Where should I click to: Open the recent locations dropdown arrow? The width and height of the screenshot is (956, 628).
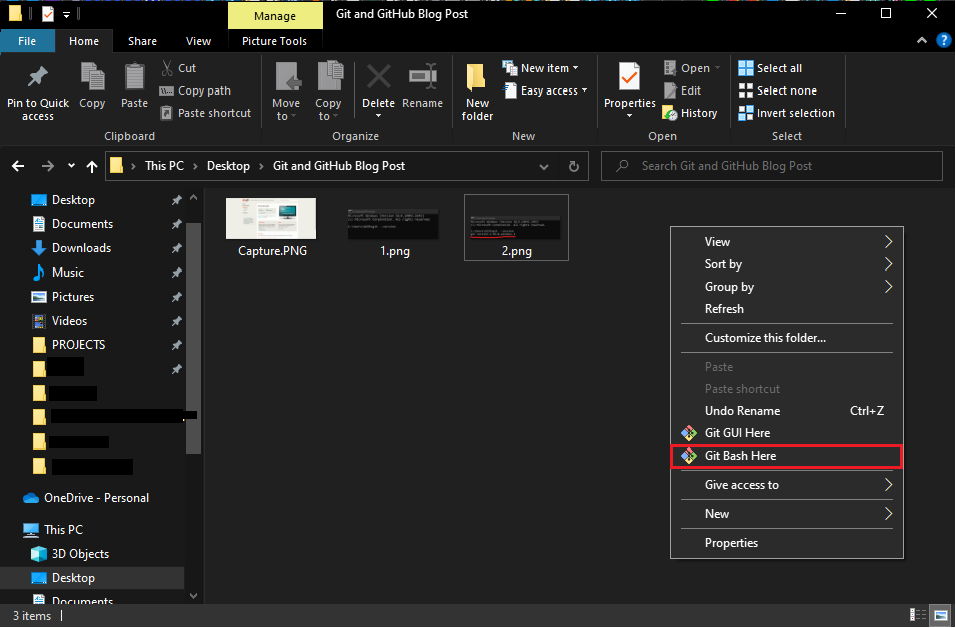(71, 166)
